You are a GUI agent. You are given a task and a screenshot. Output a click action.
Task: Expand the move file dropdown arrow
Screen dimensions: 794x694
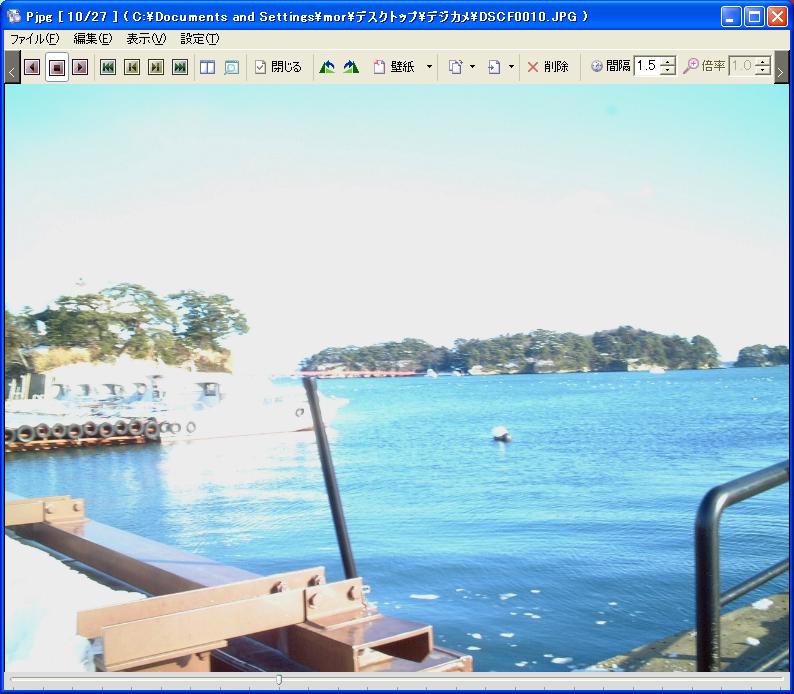coord(511,67)
